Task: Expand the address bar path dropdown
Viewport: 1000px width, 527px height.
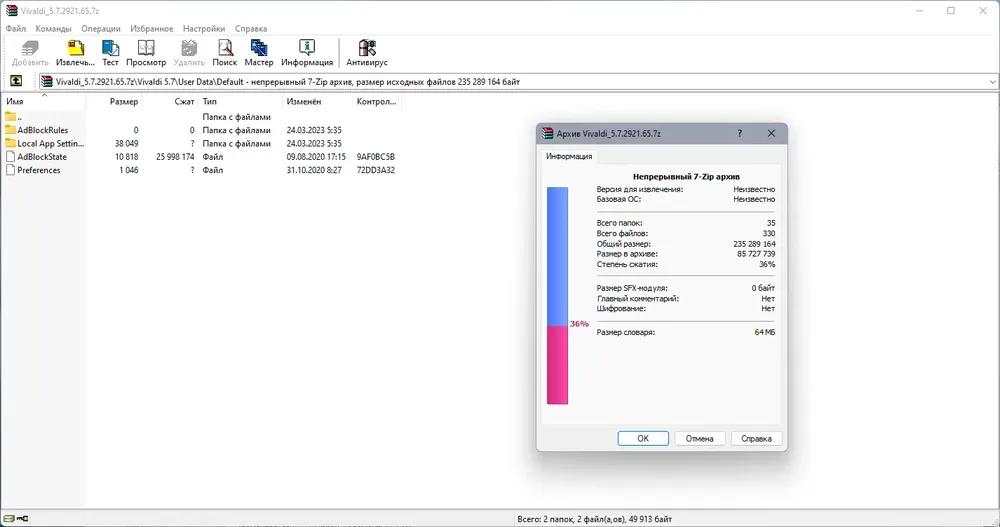Action: click(992, 82)
